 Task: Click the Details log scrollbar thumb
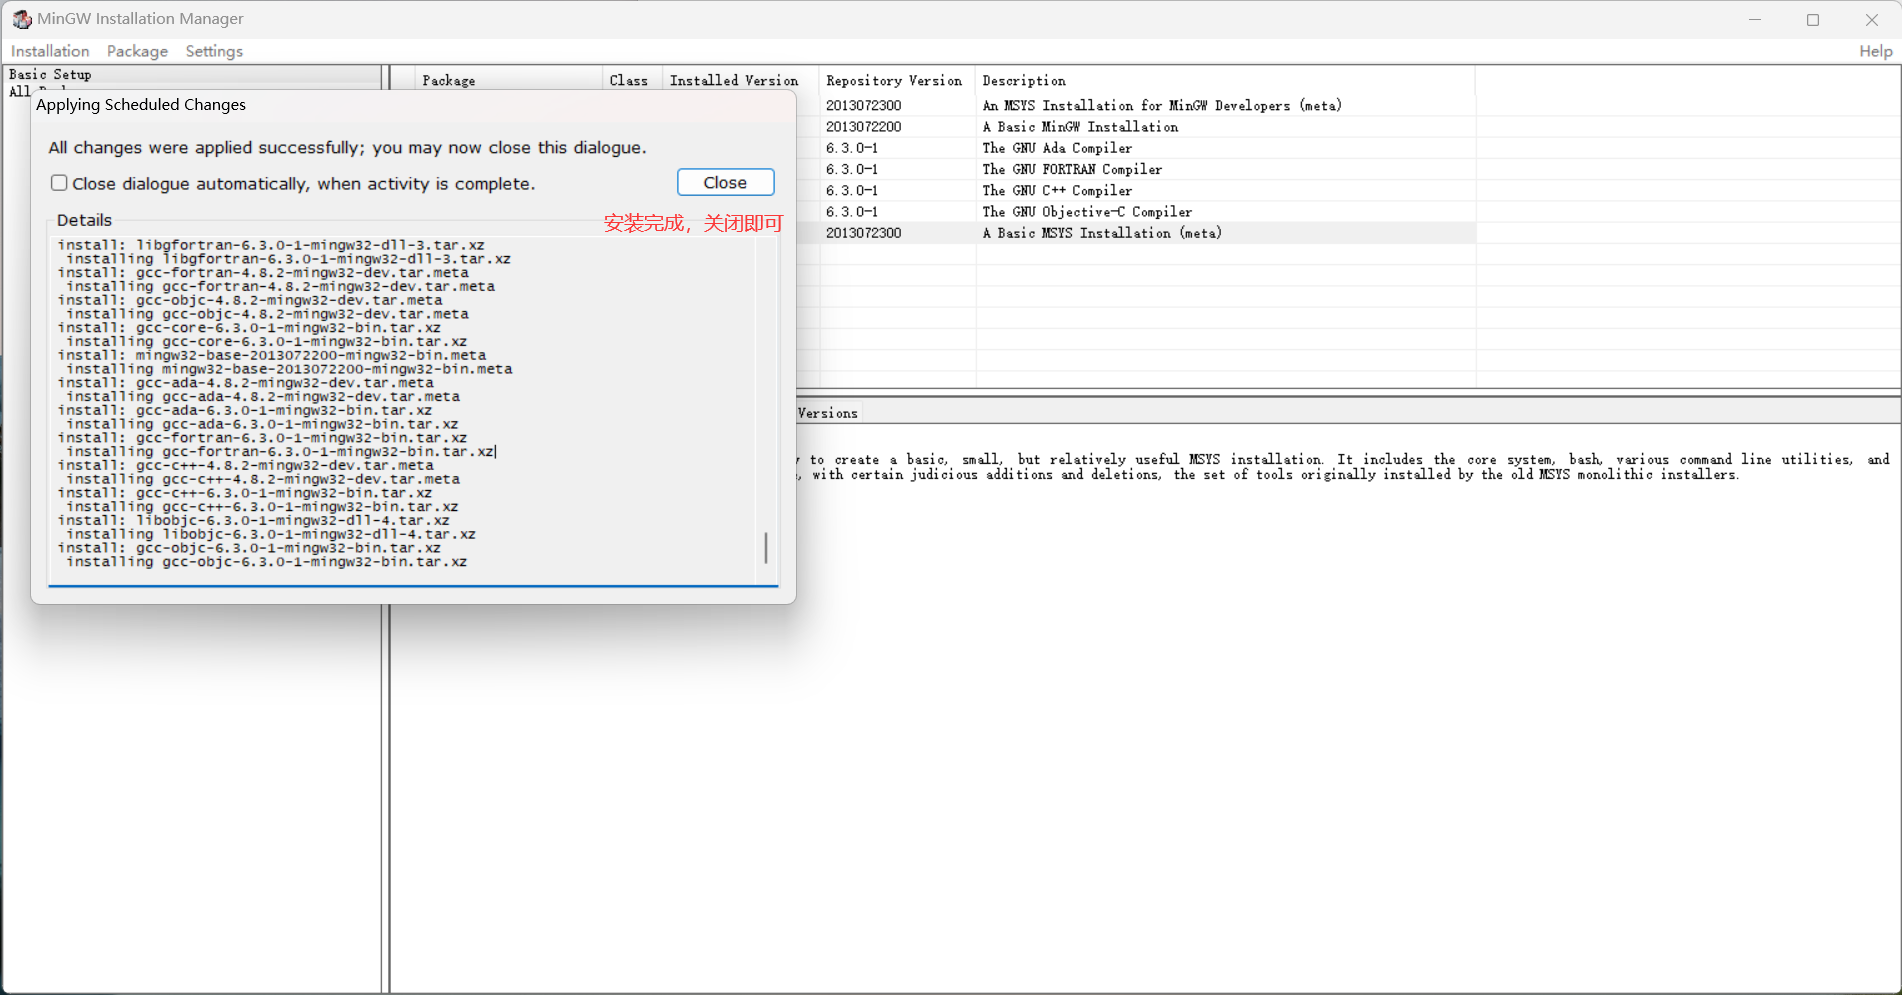(x=766, y=547)
